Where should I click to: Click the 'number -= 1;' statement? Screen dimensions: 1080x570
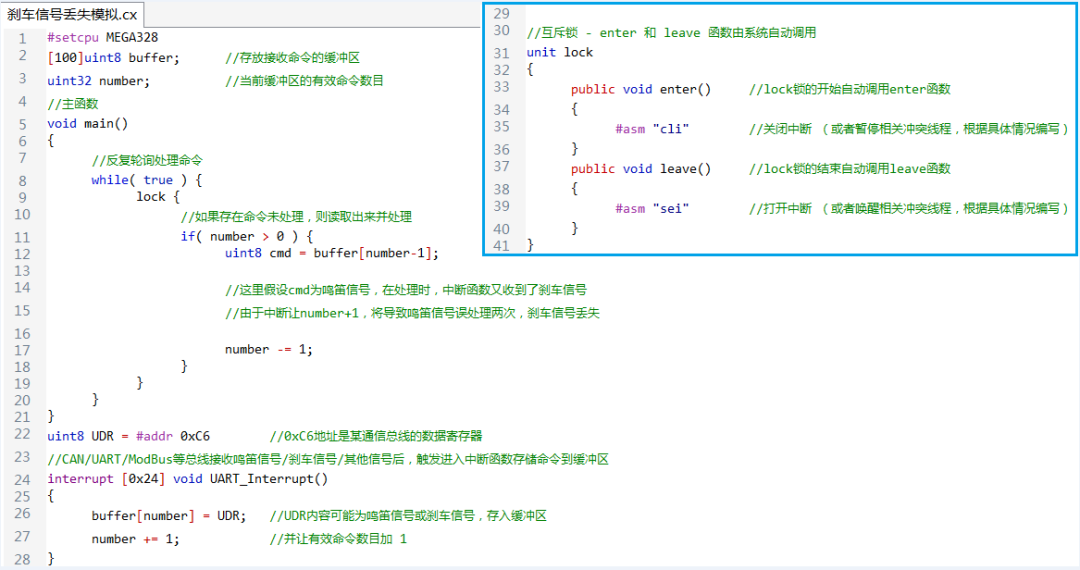pos(269,350)
